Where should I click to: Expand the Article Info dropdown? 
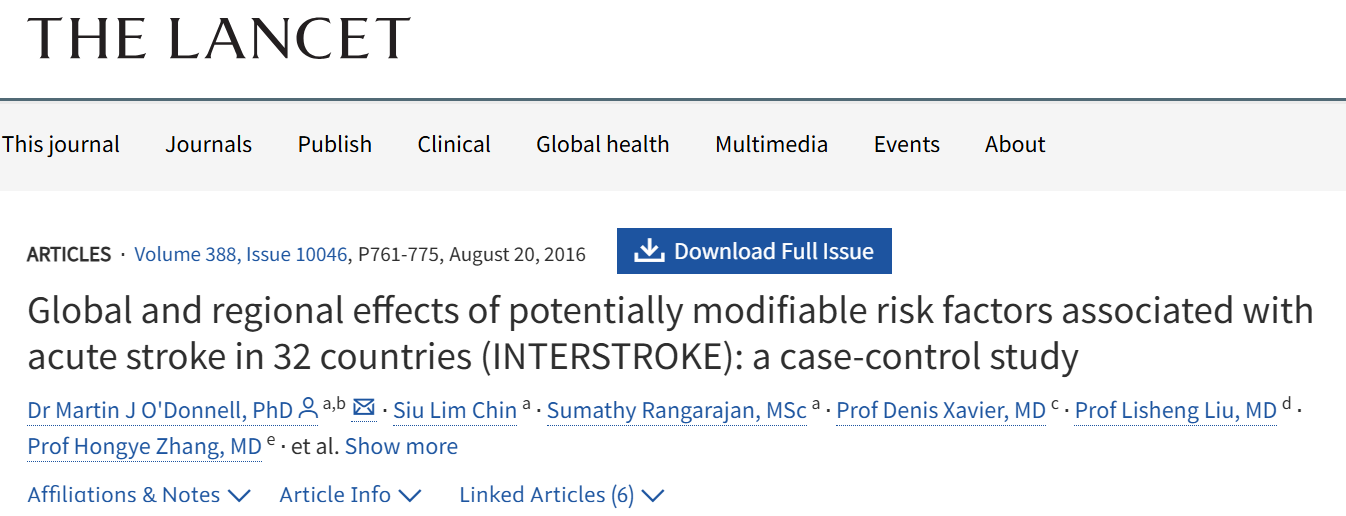pyautogui.click(x=350, y=495)
